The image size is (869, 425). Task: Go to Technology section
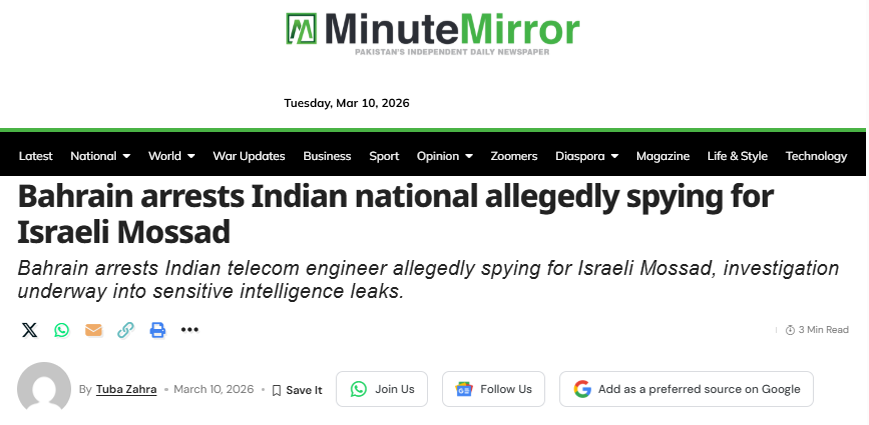tap(816, 156)
